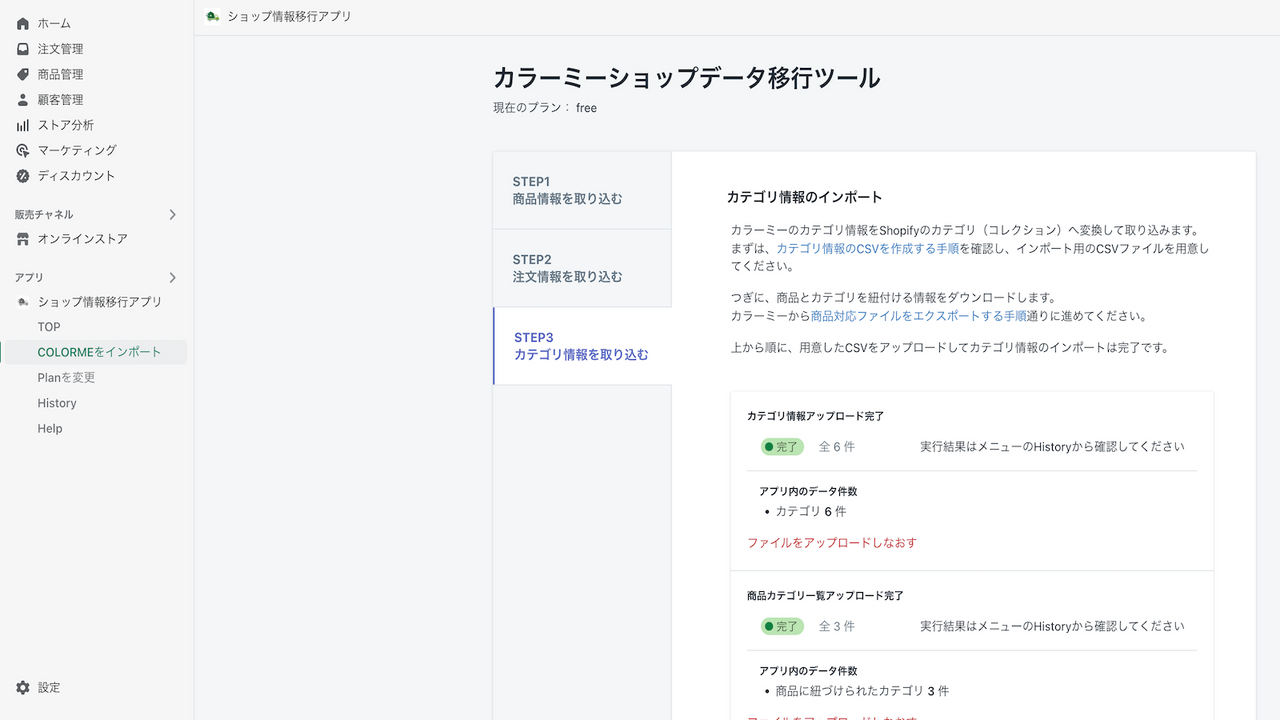Open 商品対応ファイルをエクスポートする手順 link
The height and width of the screenshot is (720, 1280).
click(x=918, y=316)
